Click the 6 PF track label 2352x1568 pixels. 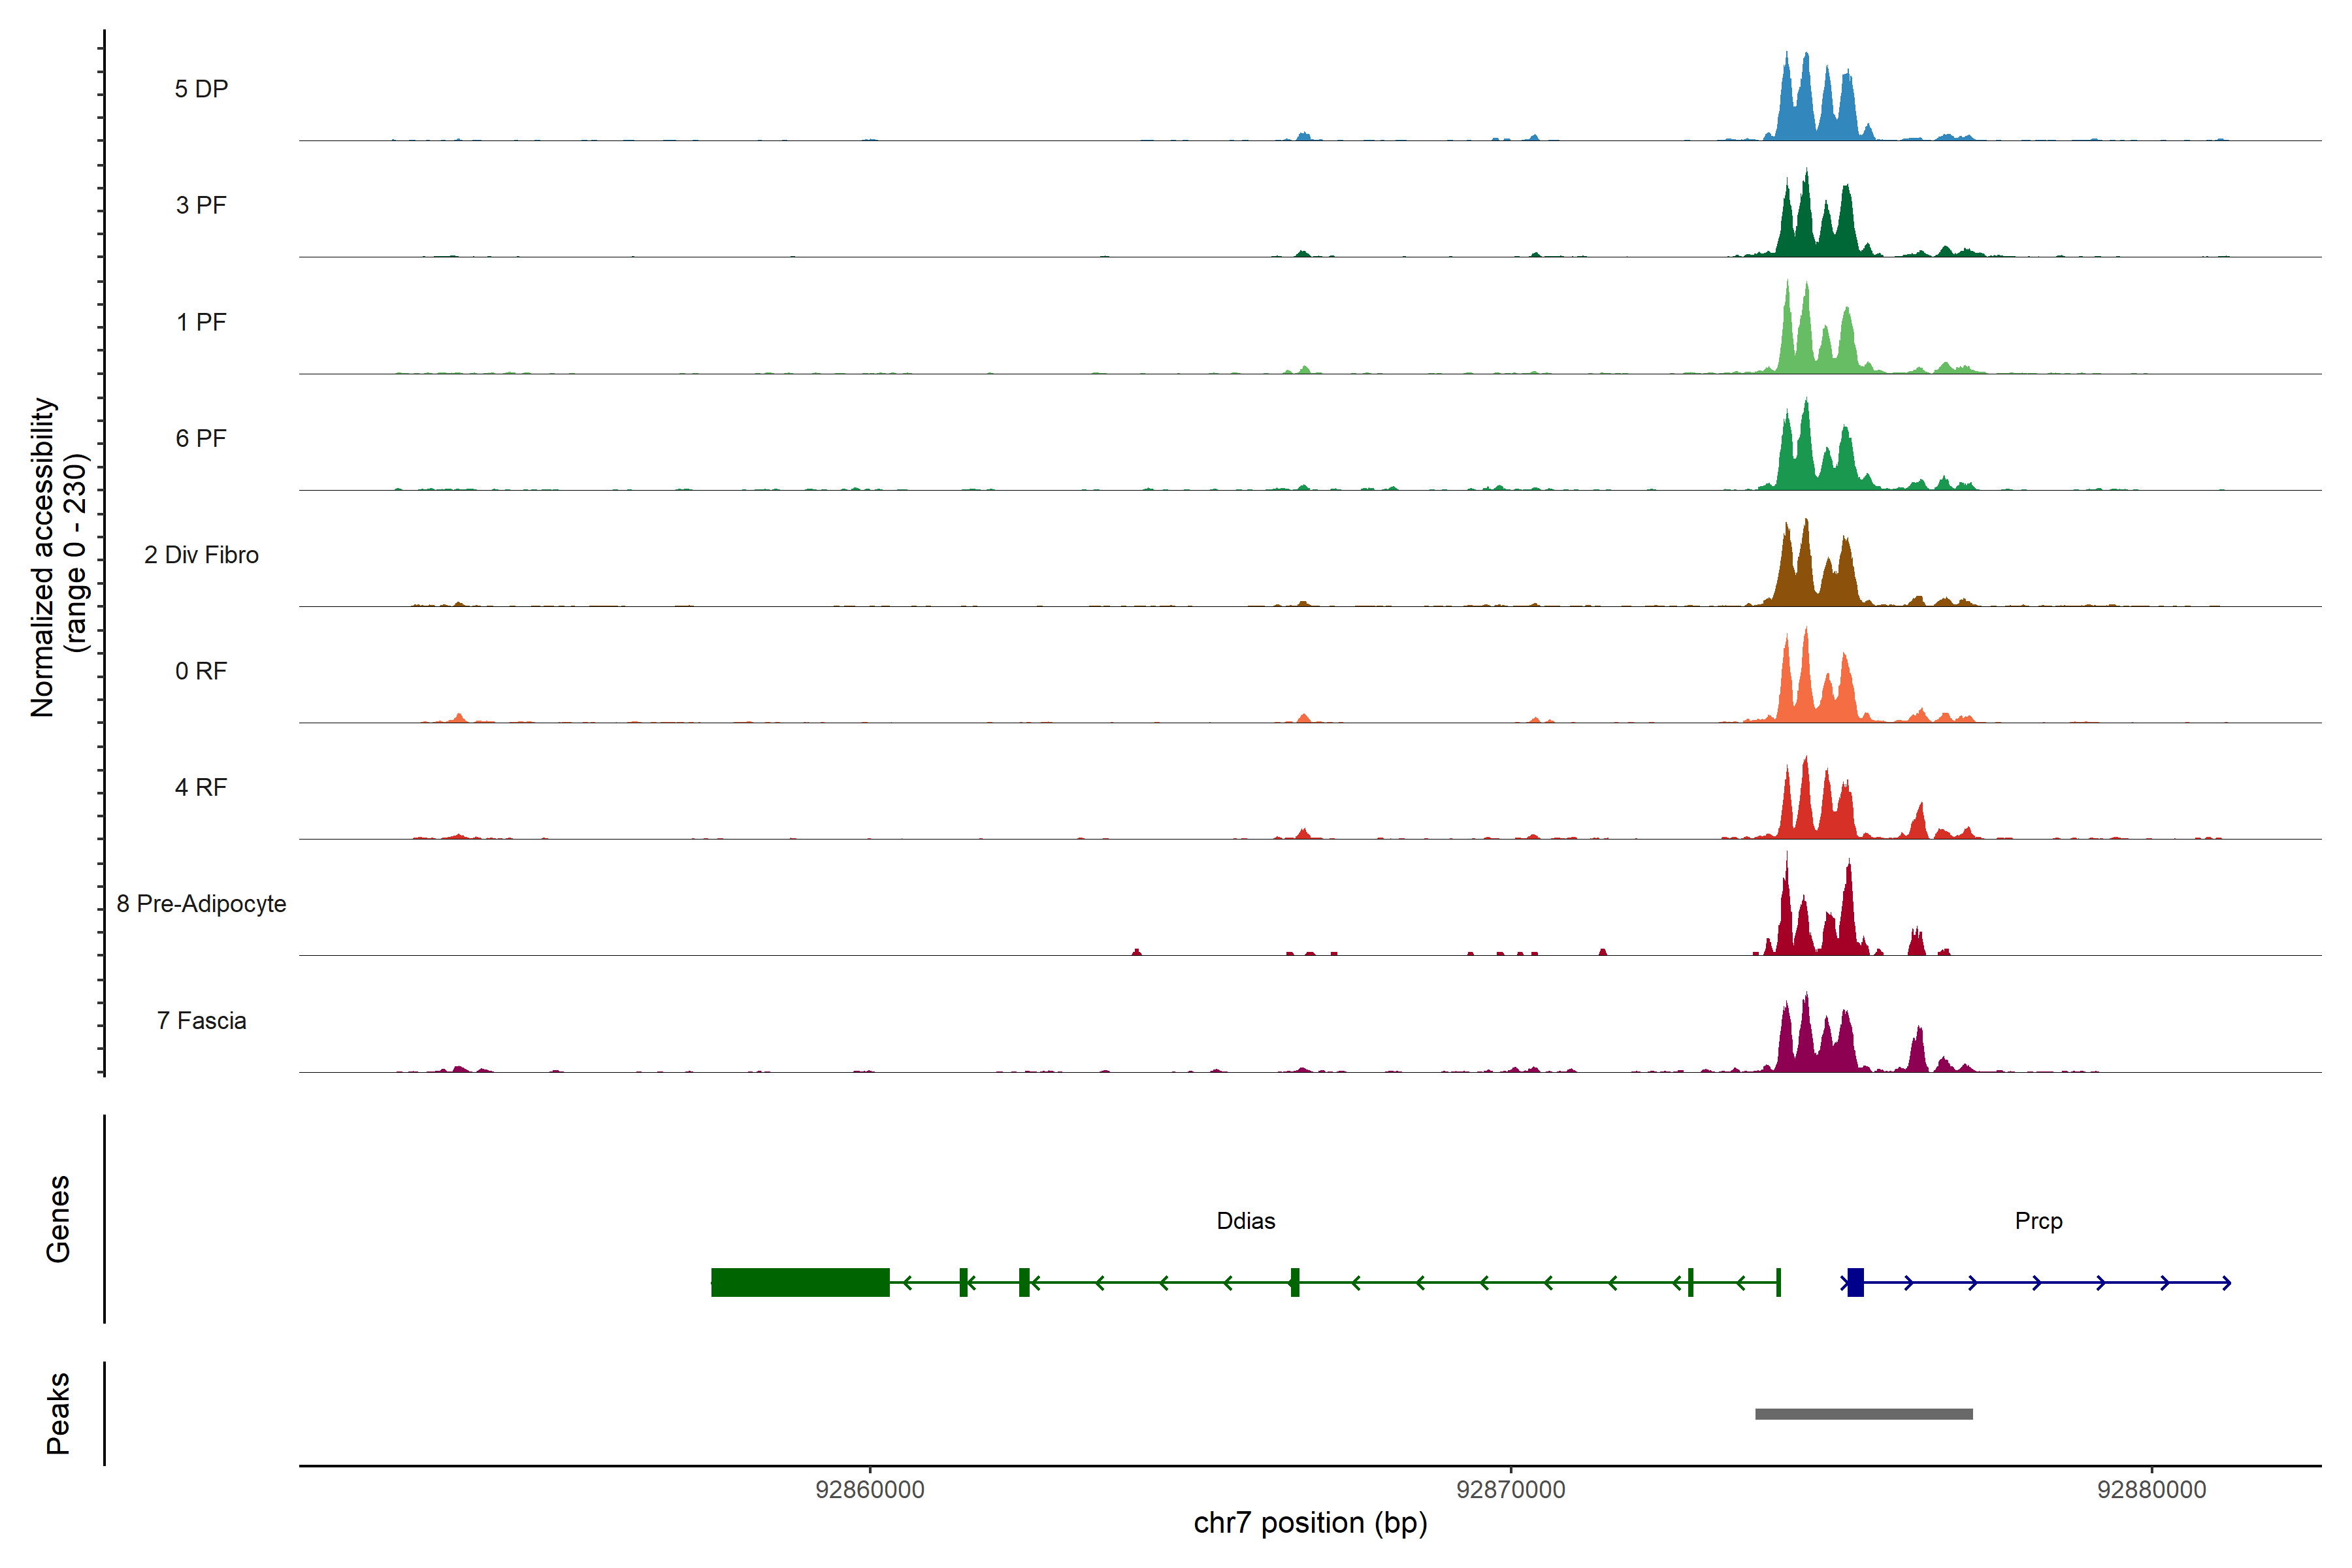click(201, 438)
